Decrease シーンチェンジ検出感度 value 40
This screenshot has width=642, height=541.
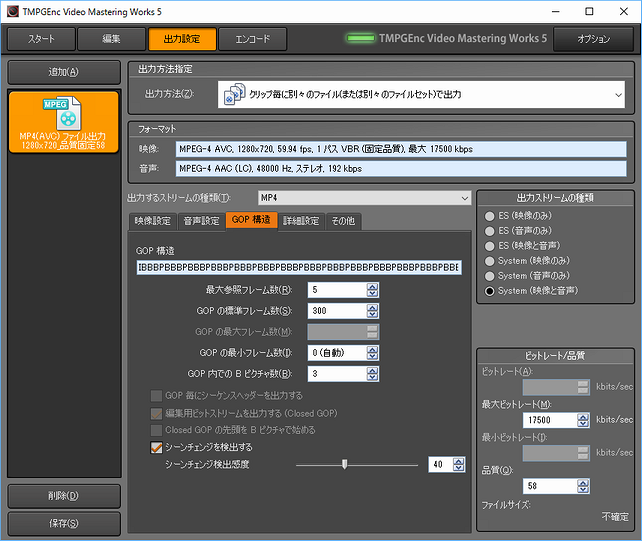459,468
